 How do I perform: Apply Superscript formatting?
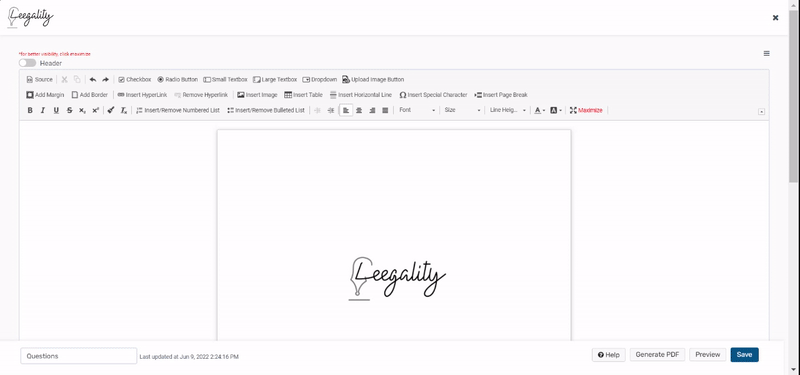point(95,110)
